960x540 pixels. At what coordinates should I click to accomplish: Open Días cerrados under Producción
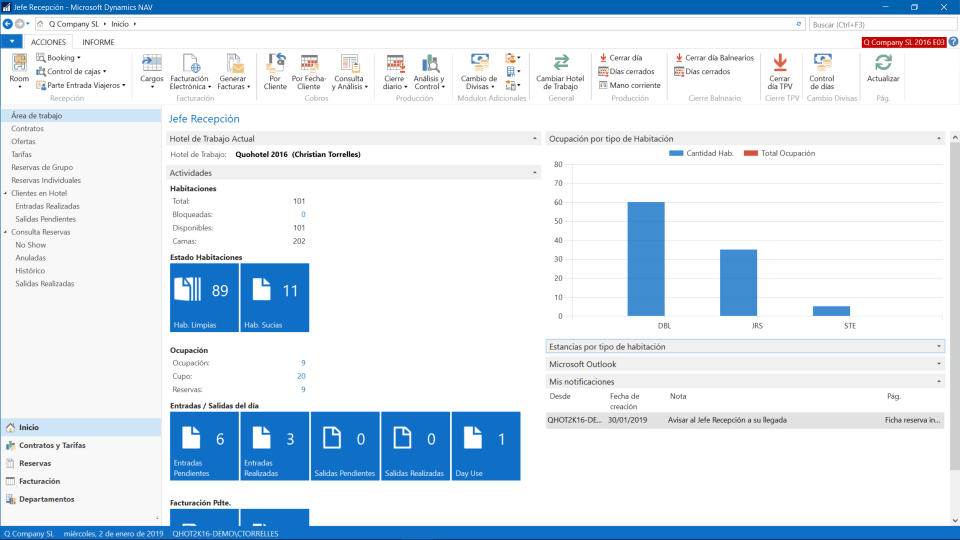[x=626, y=72]
